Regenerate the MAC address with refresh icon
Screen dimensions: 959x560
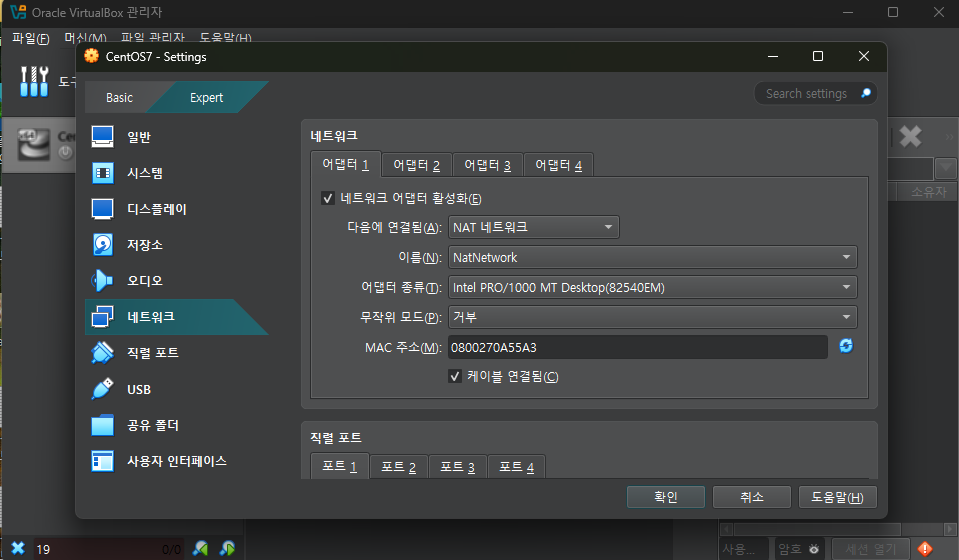click(846, 346)
